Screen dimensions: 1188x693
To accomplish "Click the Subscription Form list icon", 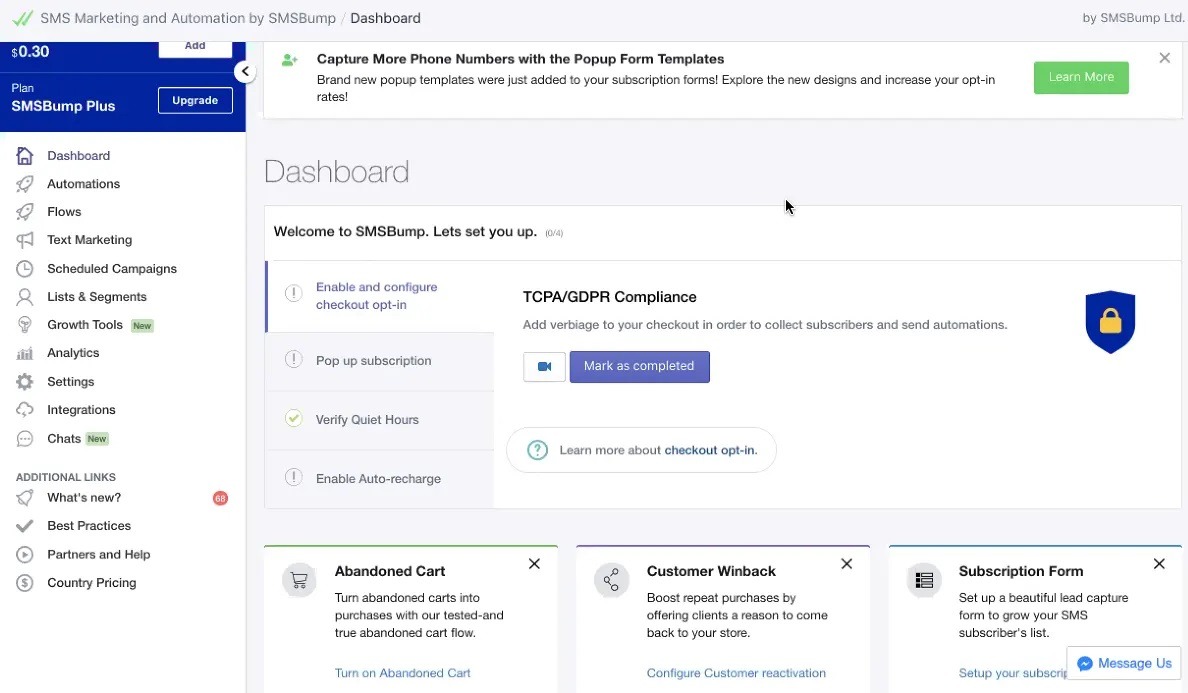I will click(x=924, y=580).
